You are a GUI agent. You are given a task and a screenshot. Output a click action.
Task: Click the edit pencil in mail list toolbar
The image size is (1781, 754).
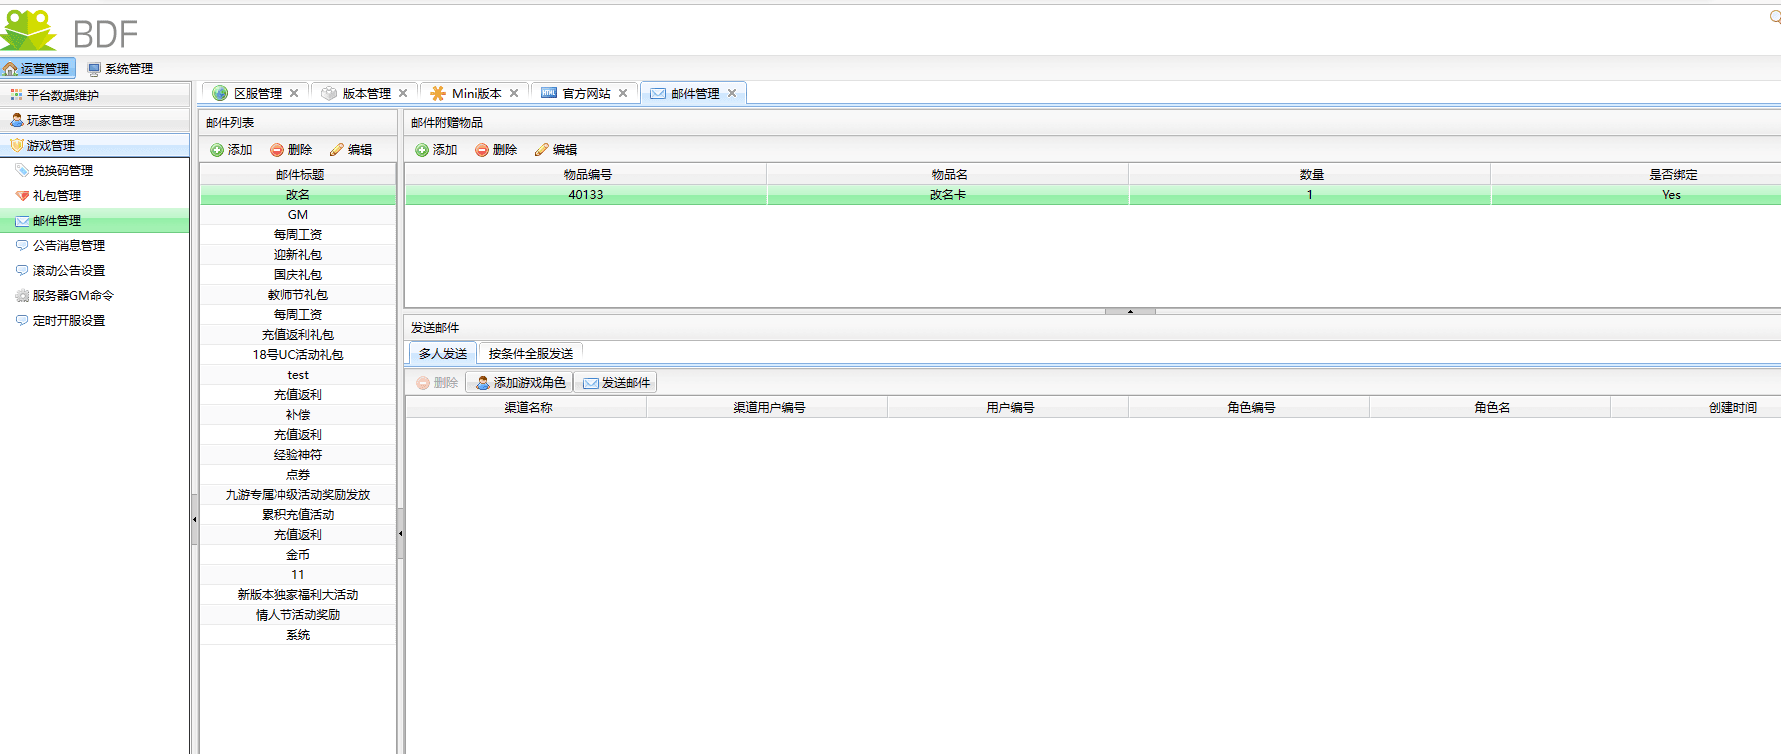coord(337,150)
